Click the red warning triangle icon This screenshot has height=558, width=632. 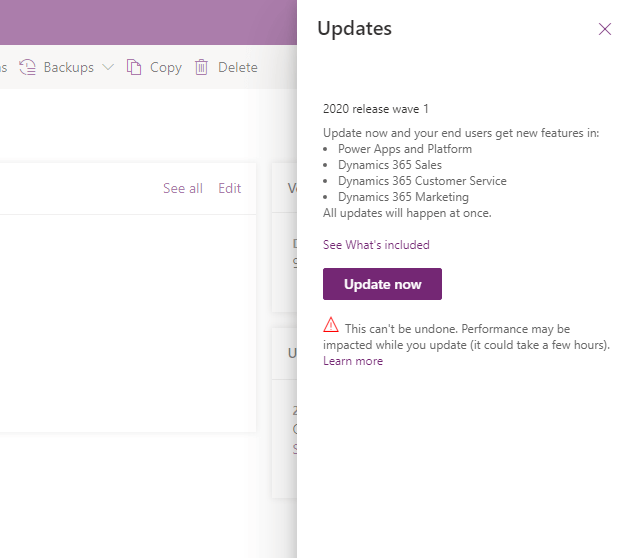331,325
